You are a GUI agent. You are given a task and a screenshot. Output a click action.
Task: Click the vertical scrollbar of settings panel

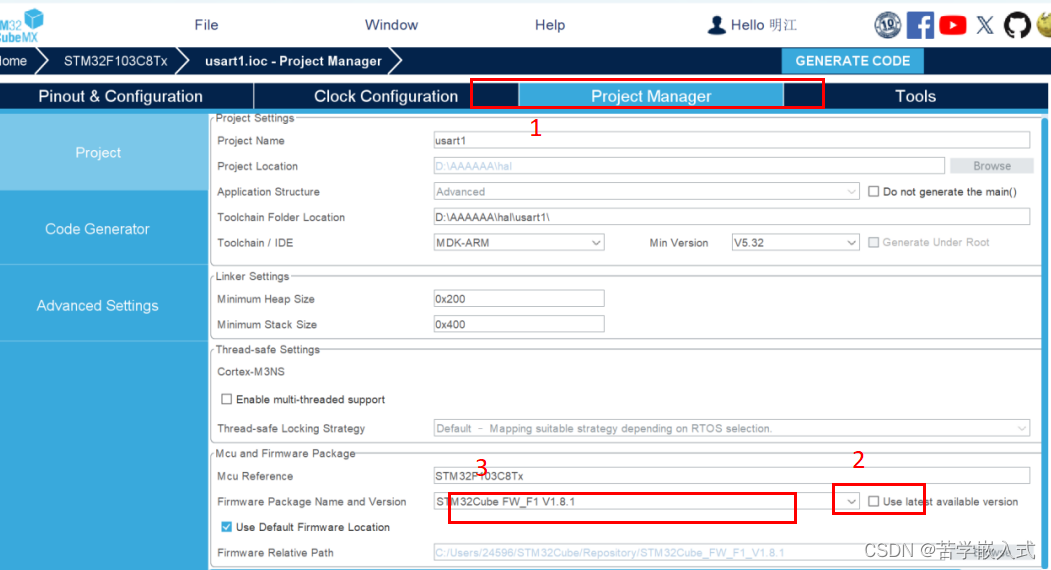pos(1044,342)
